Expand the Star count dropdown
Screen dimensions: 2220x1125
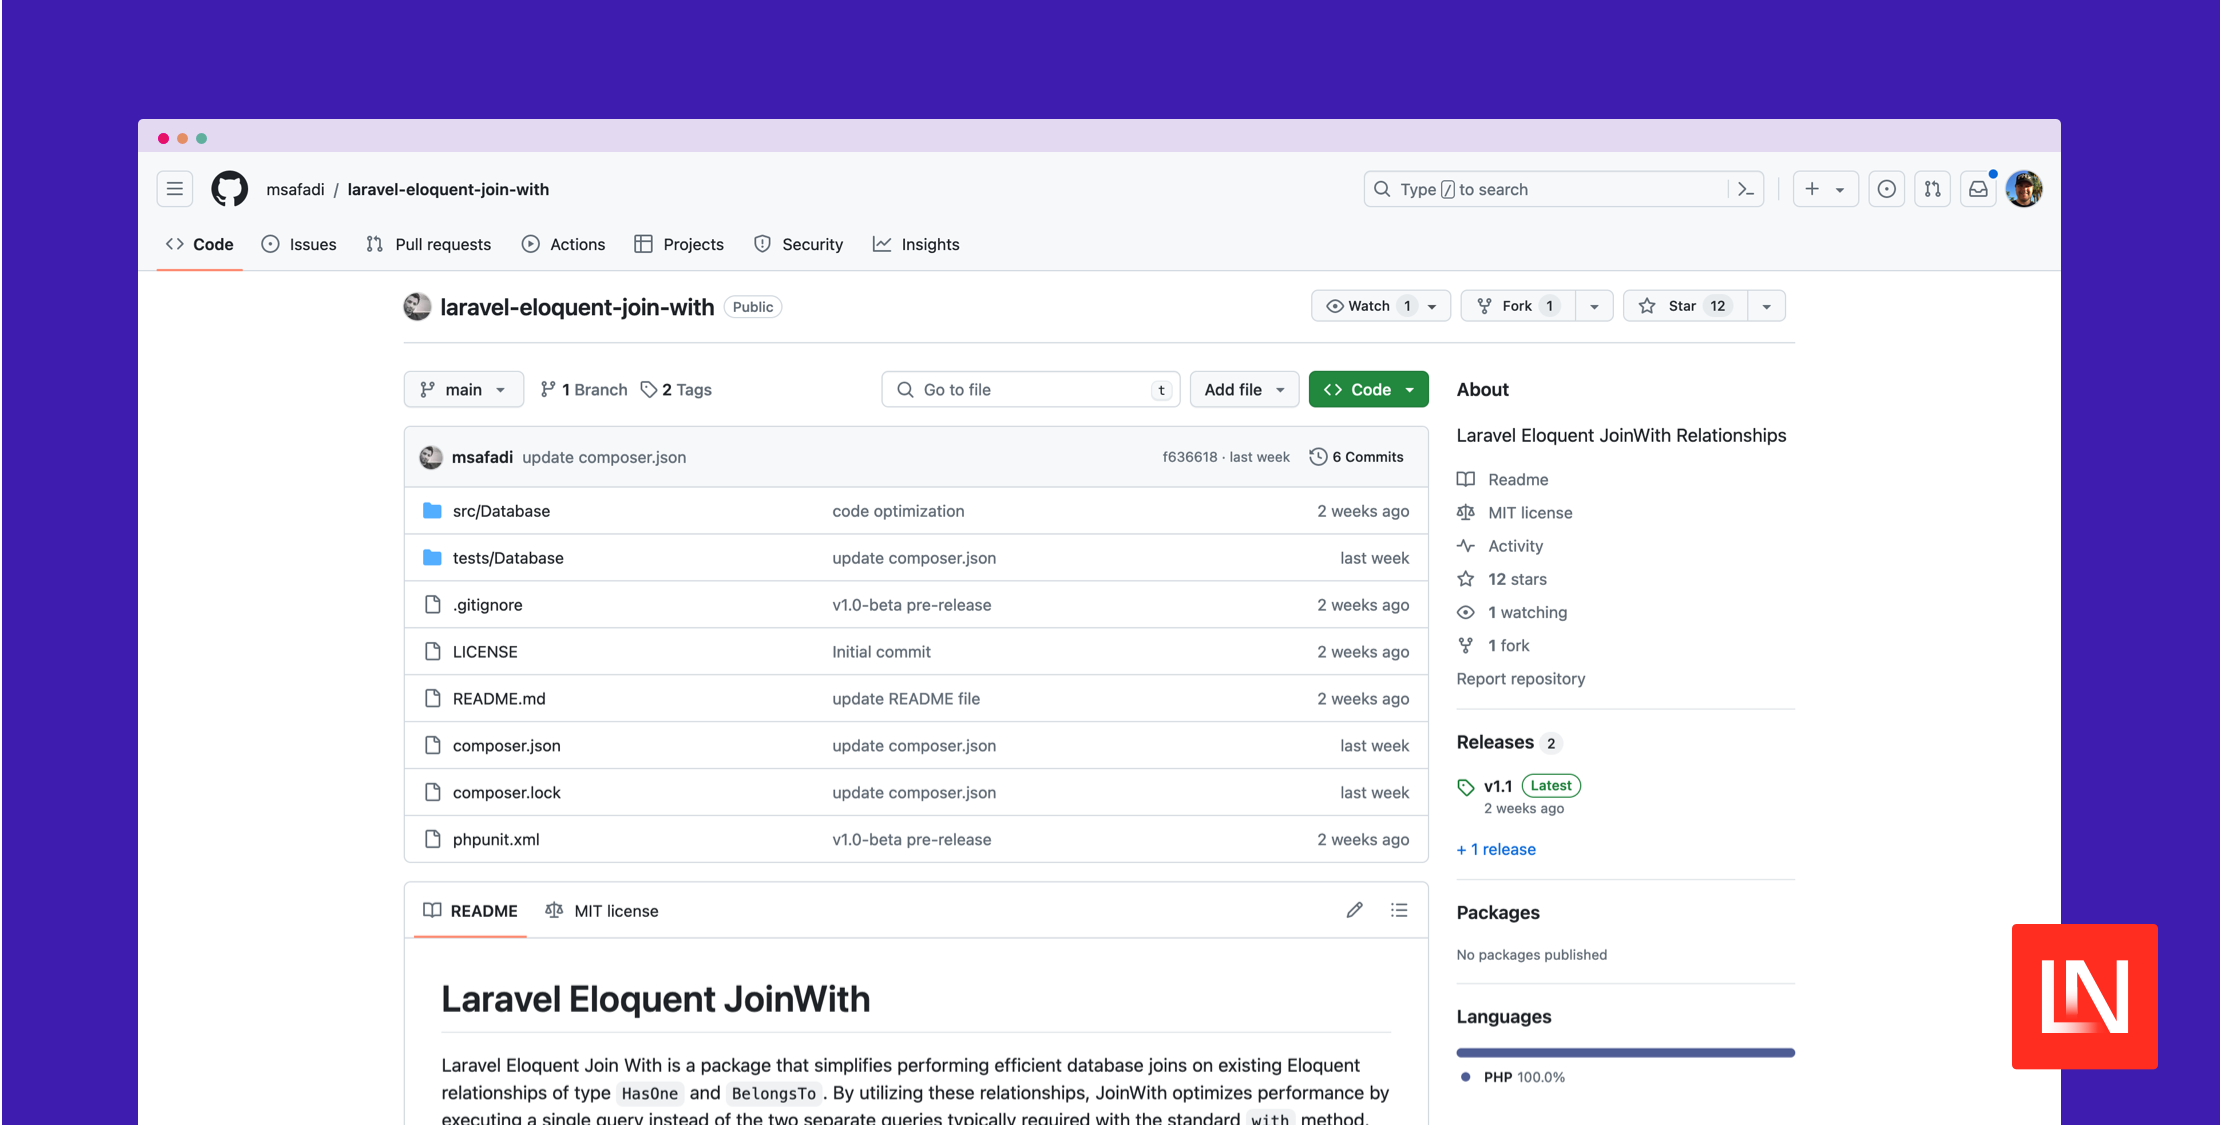point(1765,306)
